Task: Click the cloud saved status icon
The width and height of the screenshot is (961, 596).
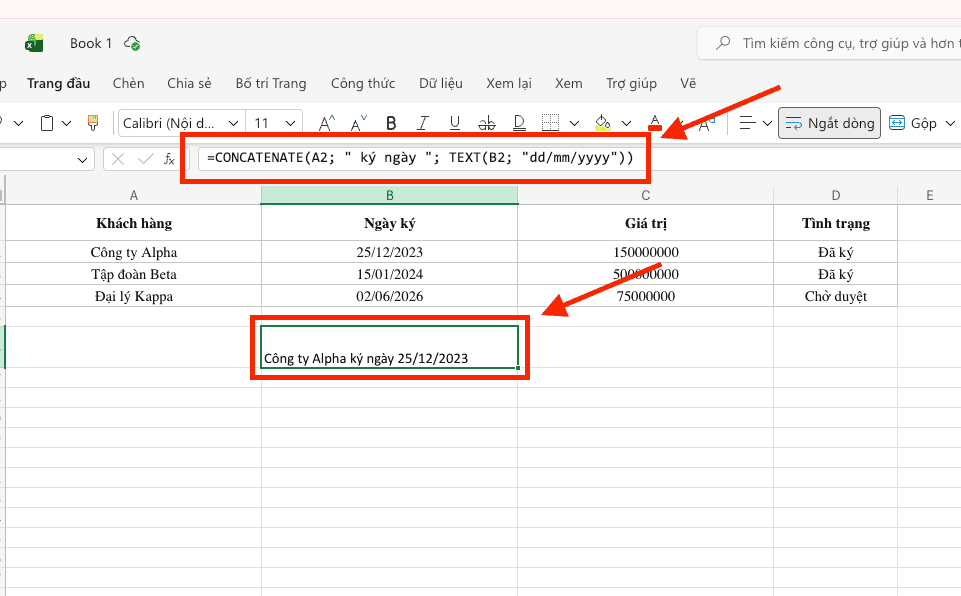Action: pyautogui.click(x=132, y=44)
